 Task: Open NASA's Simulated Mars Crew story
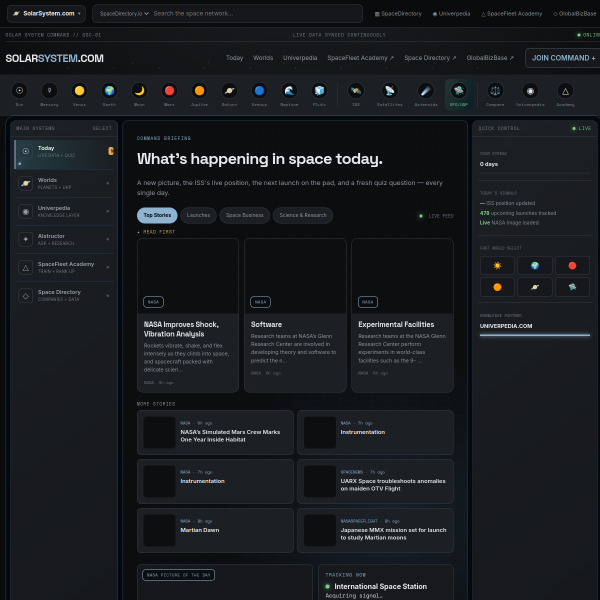(215, 432)
